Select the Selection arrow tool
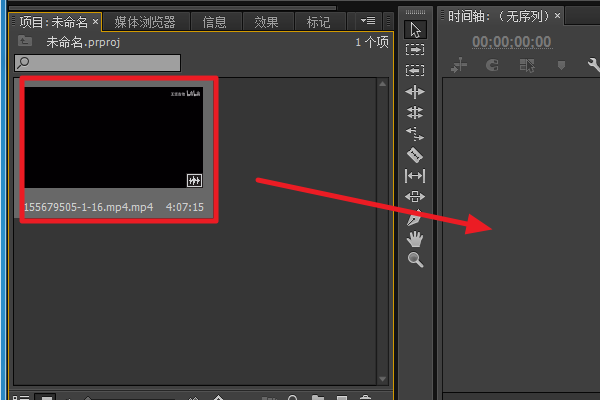This screenshot has height=400, width=600. 415,30
